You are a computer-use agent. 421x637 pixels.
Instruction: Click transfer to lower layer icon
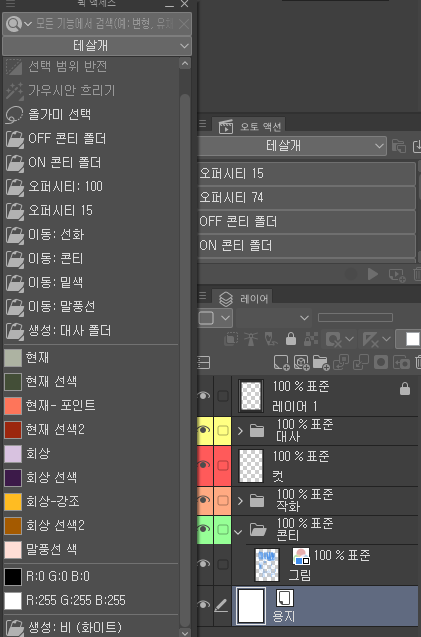[x=341, y=362]
